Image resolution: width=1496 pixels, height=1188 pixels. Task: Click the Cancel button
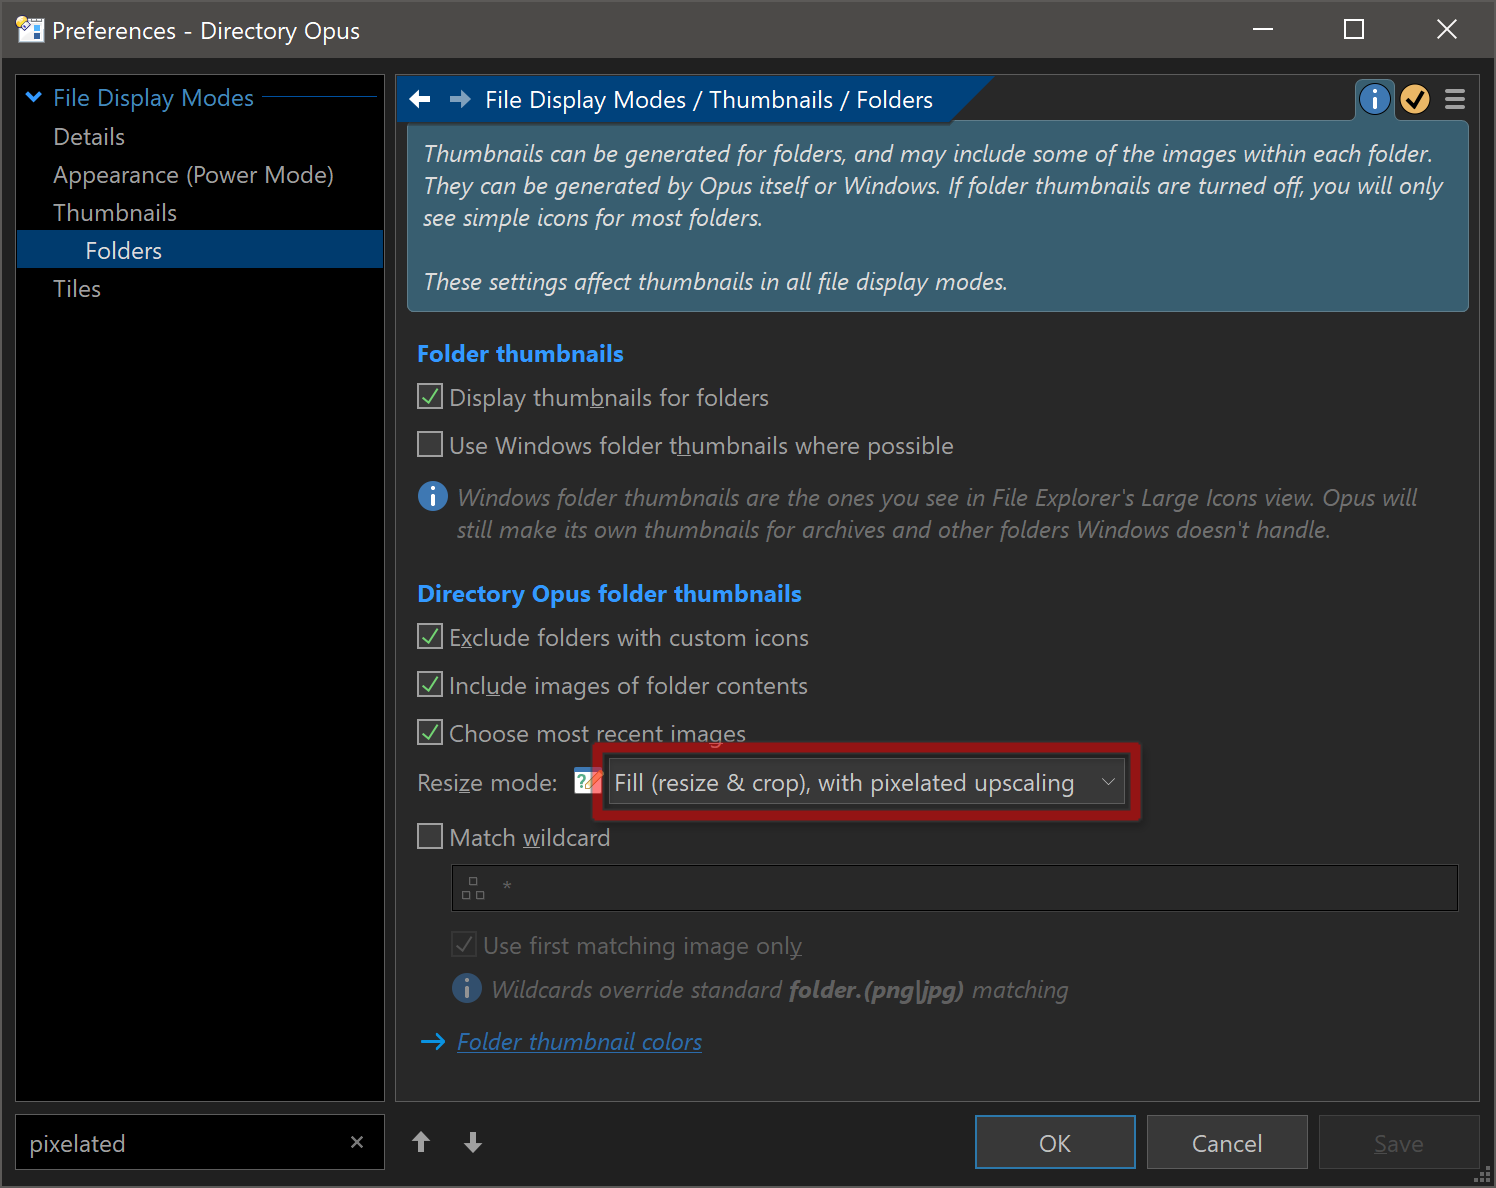[1227, 1142]
